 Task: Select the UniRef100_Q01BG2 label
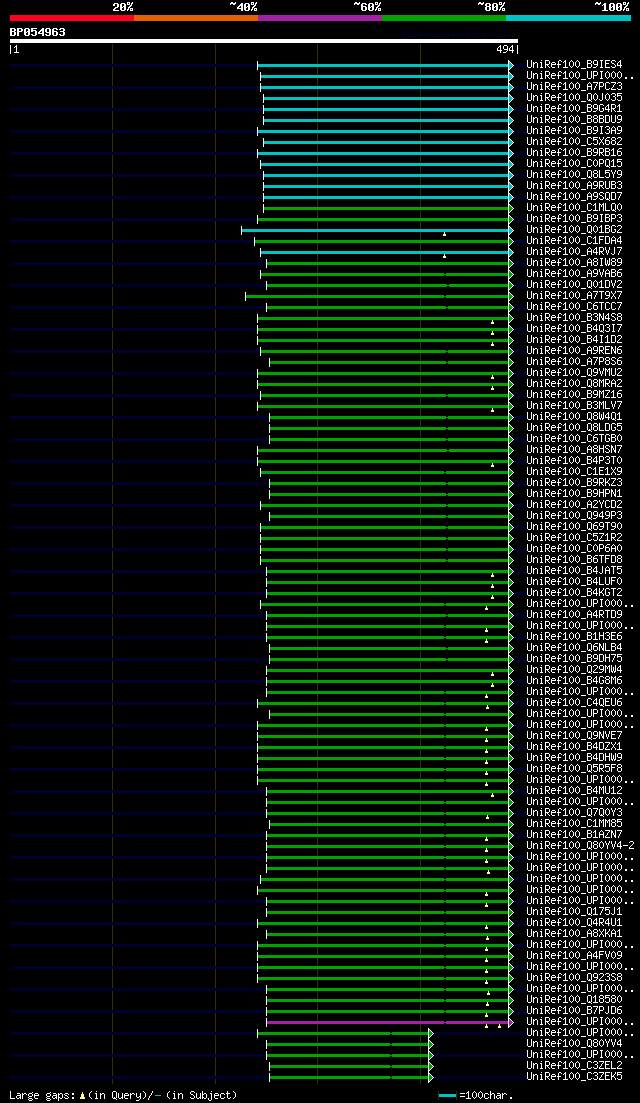coord(574,229)
